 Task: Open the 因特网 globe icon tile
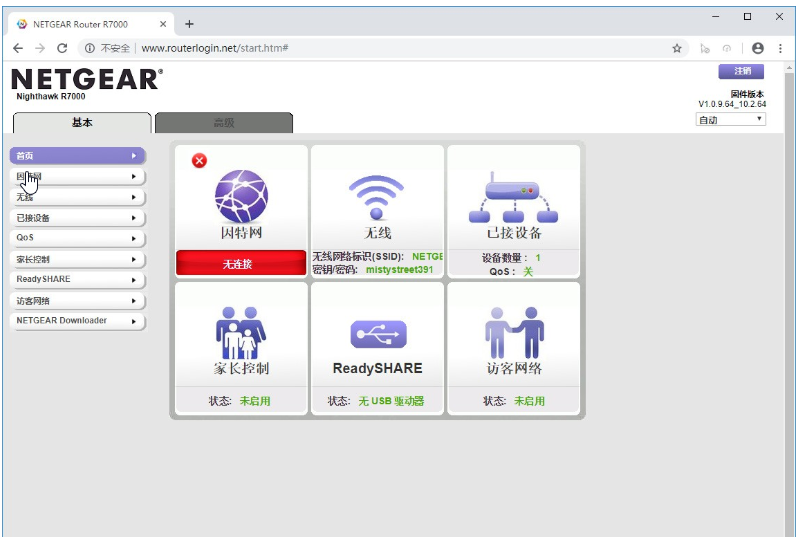click(241, 196)
